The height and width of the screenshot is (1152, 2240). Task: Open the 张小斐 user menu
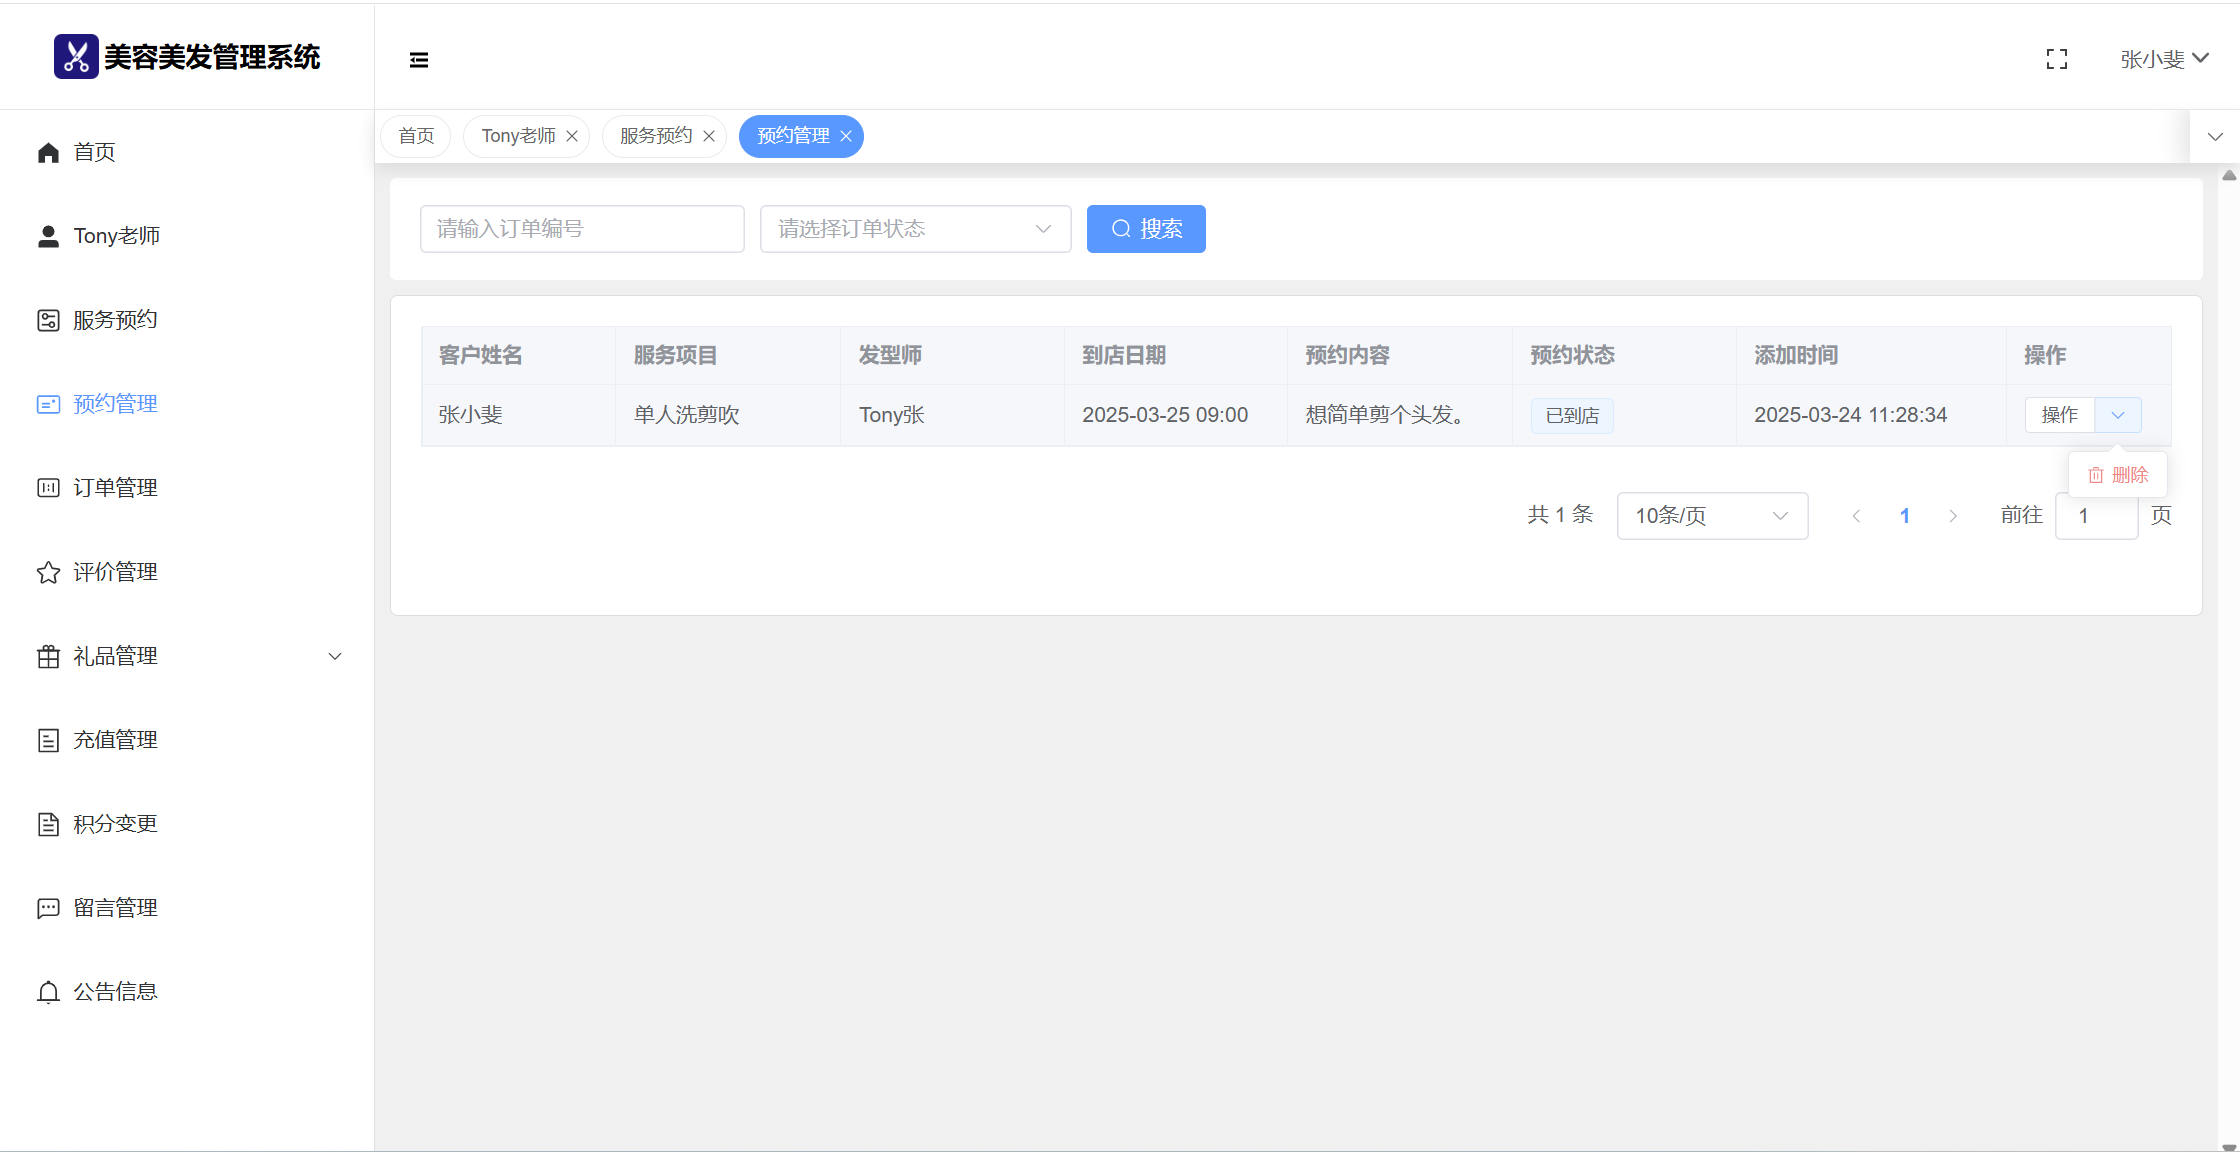click(x=2164, y=60)
